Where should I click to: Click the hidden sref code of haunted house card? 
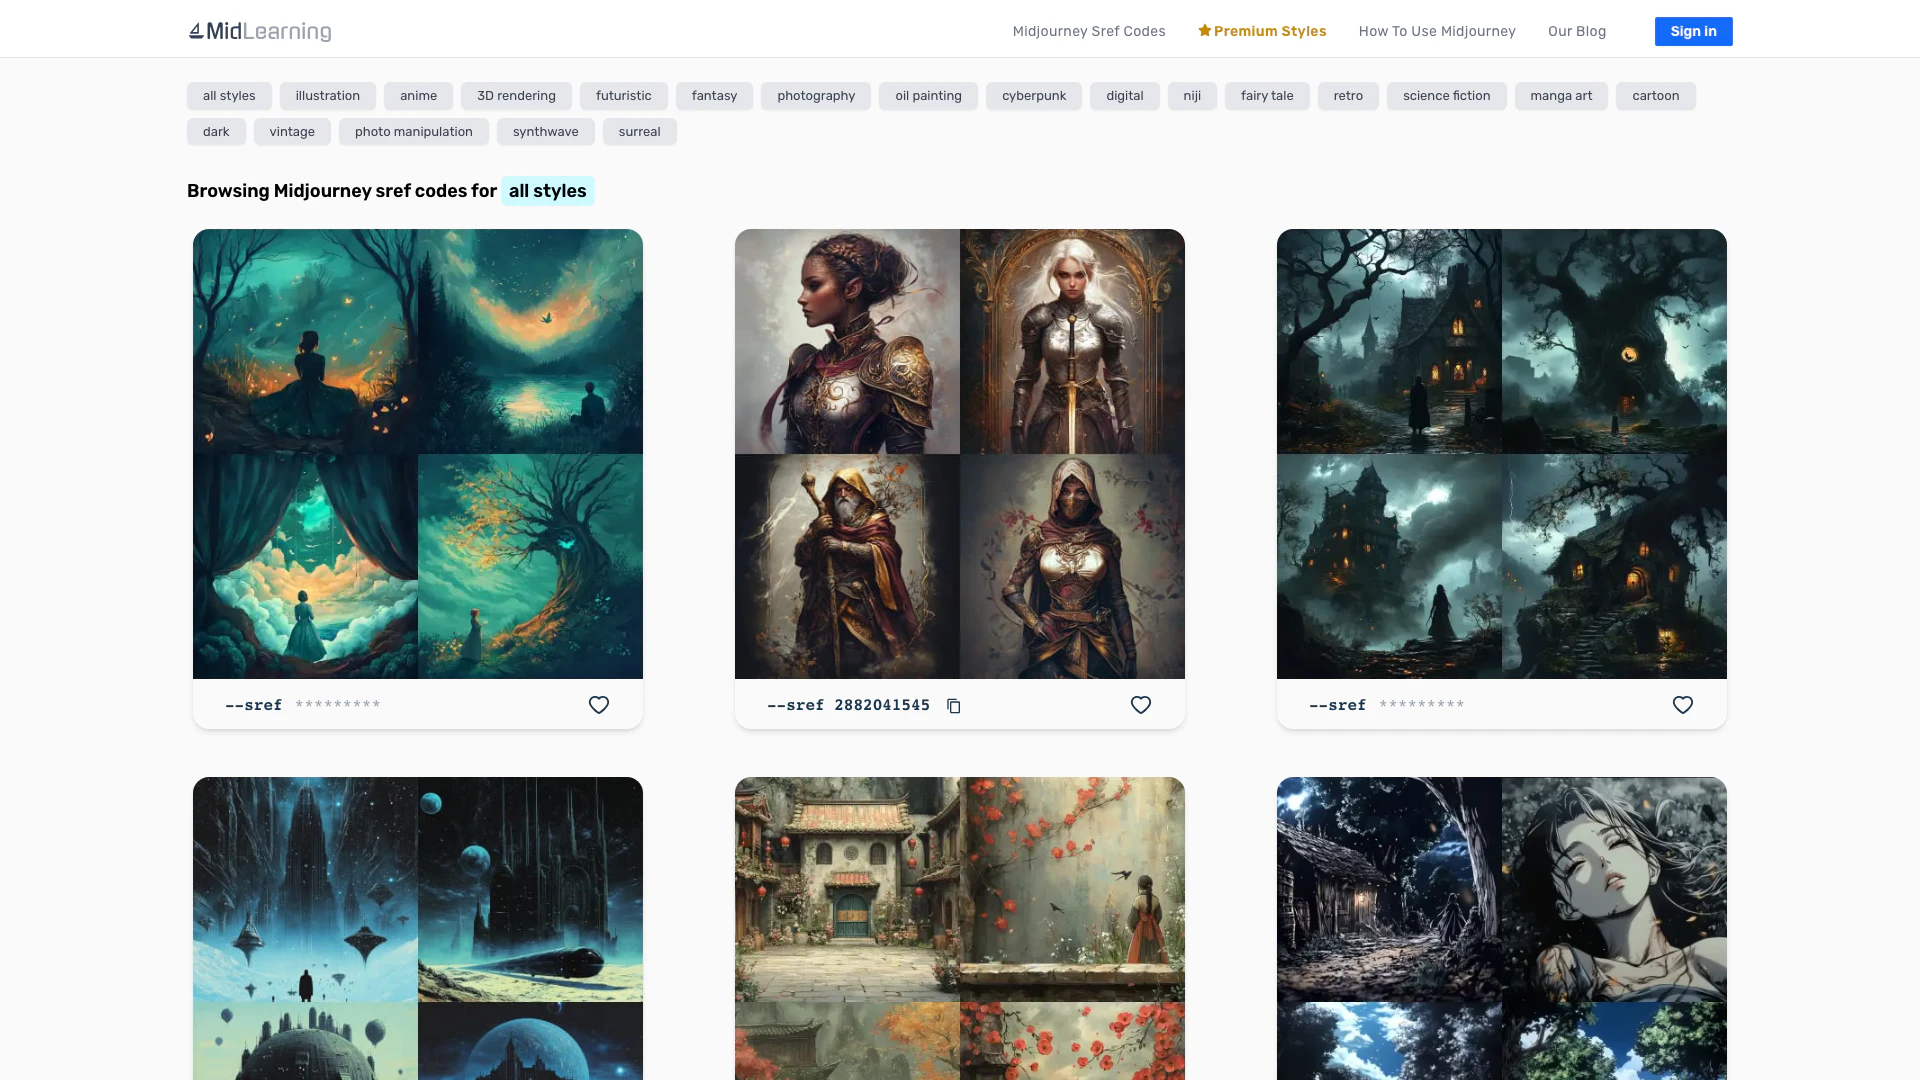(1421, 705)
